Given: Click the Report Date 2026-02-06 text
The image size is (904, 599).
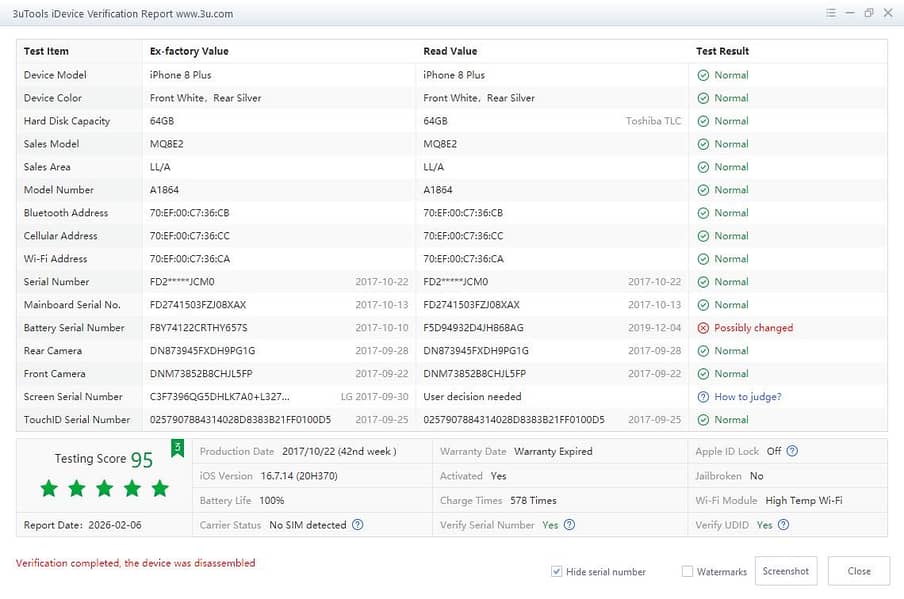Looking at the screenshot, I should pos(82,525).
